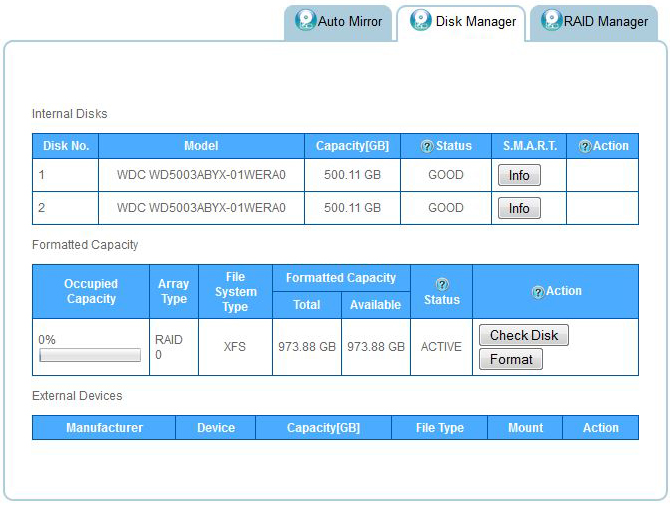
Task: Click the Disk No. column header
Action: [x=66, y=146]
